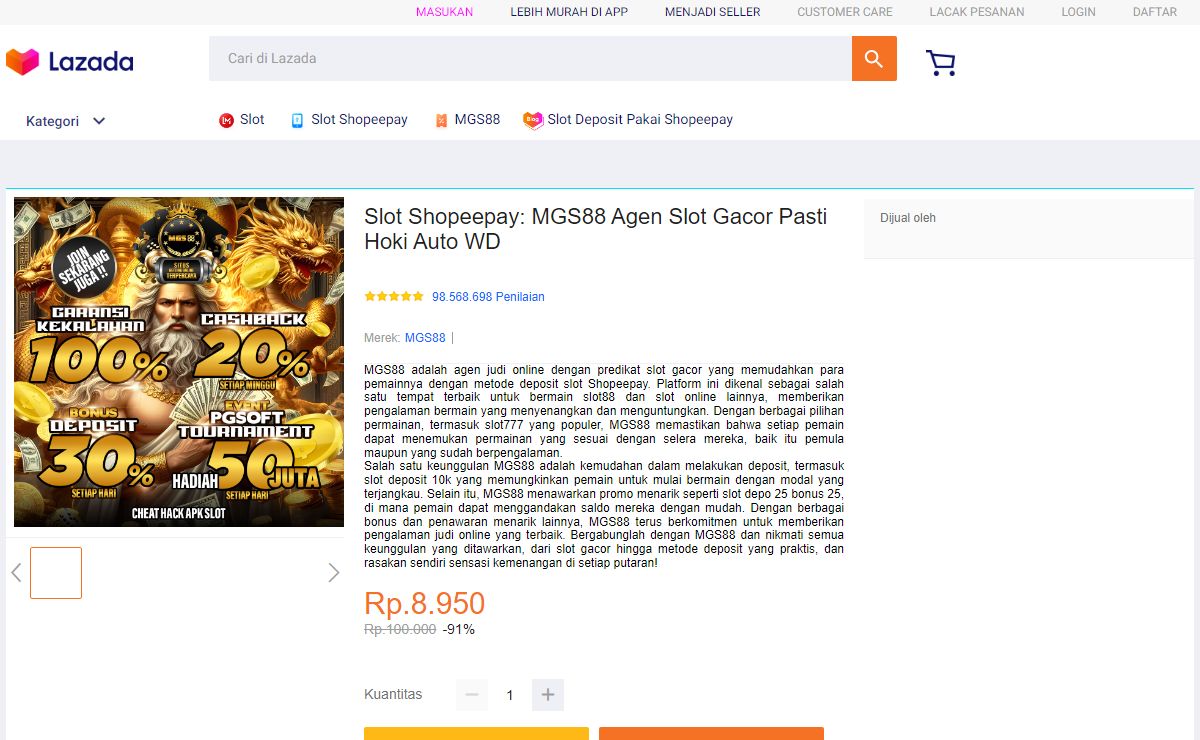This screenshot has width=1200, height=740.
Task: Open the Slot Shopeepay quick link
Action: coord(359,120)
